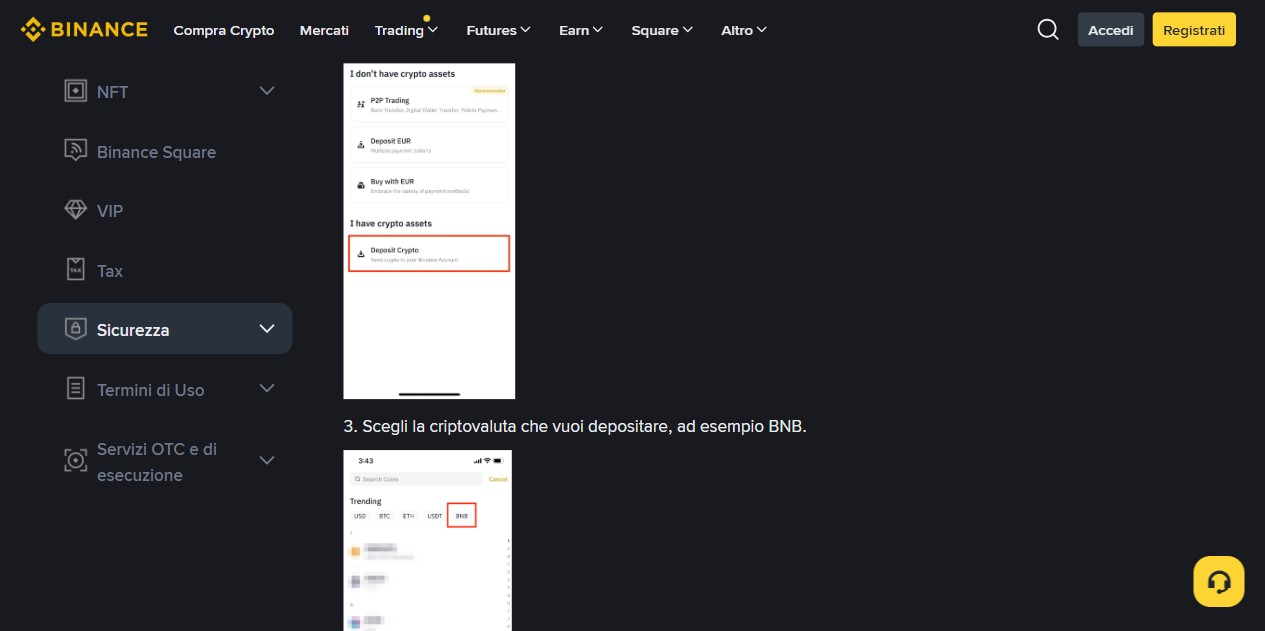Click the VIP diamond icon
Viewport: 1265px width, 631px height.
click(x=76, y=210)
